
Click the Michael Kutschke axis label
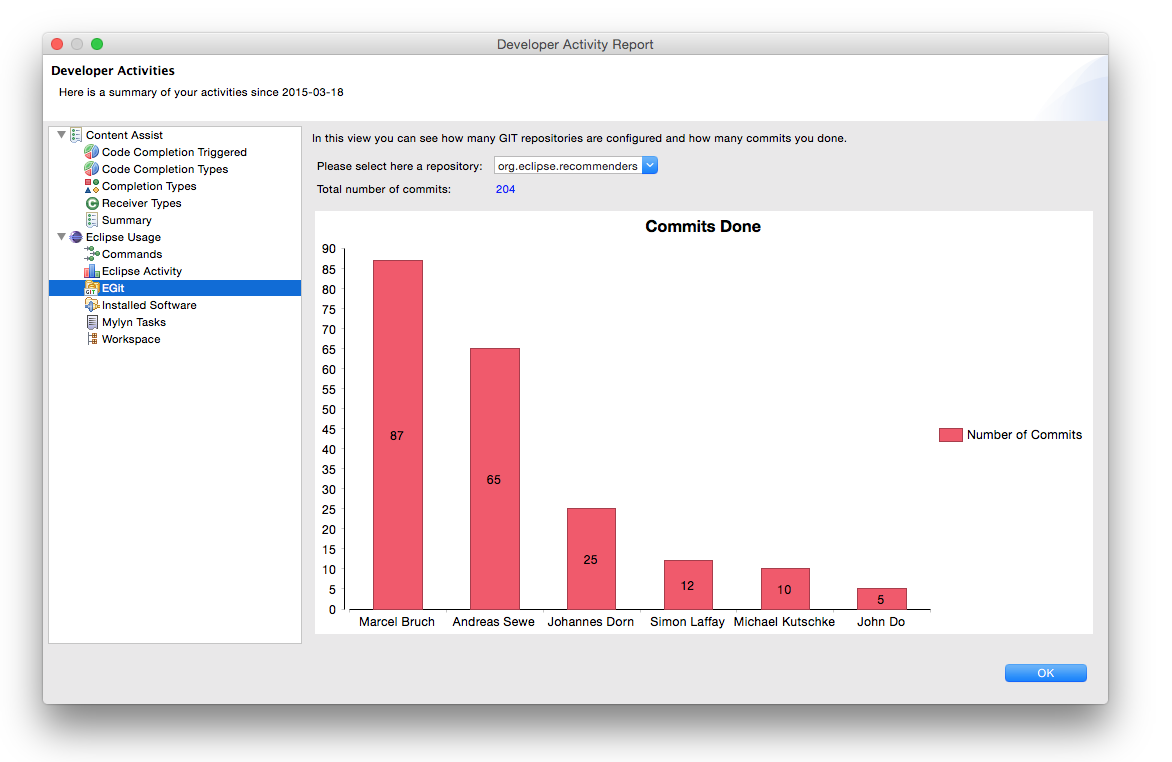tap(784, 622)
